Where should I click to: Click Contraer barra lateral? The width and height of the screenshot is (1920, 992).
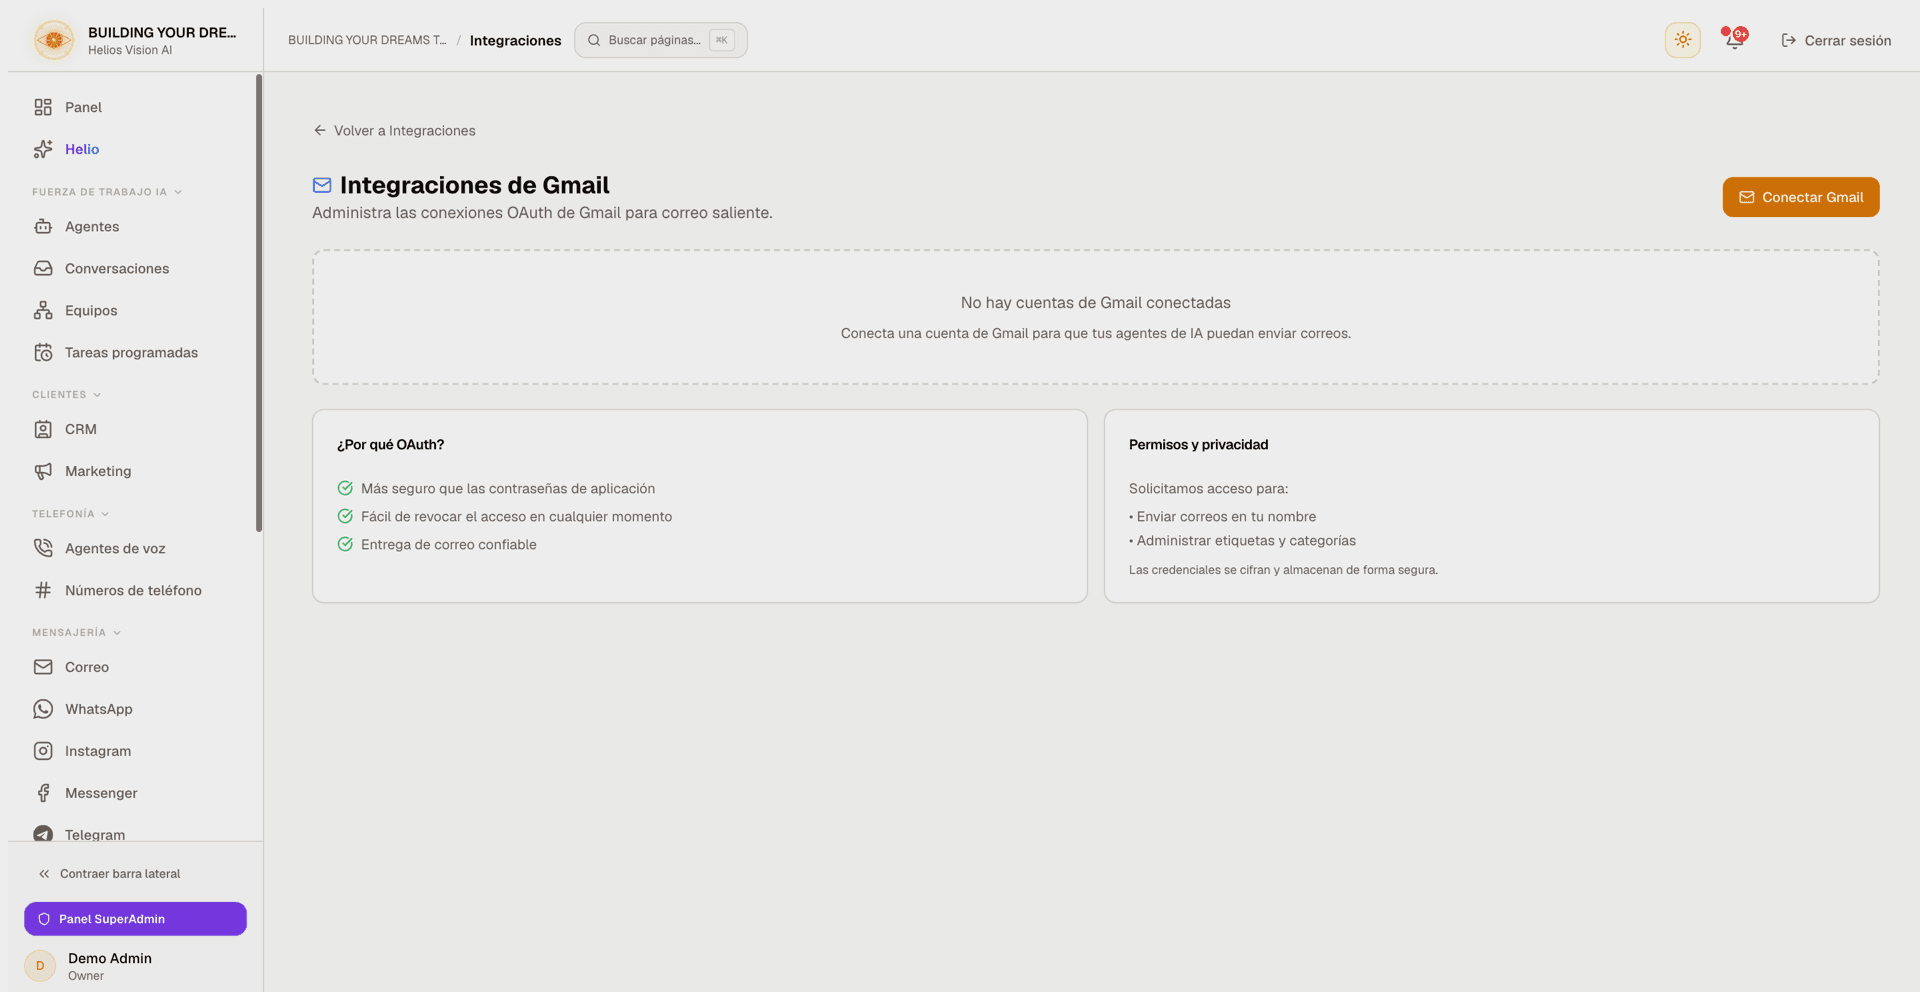tap(109, 874)
